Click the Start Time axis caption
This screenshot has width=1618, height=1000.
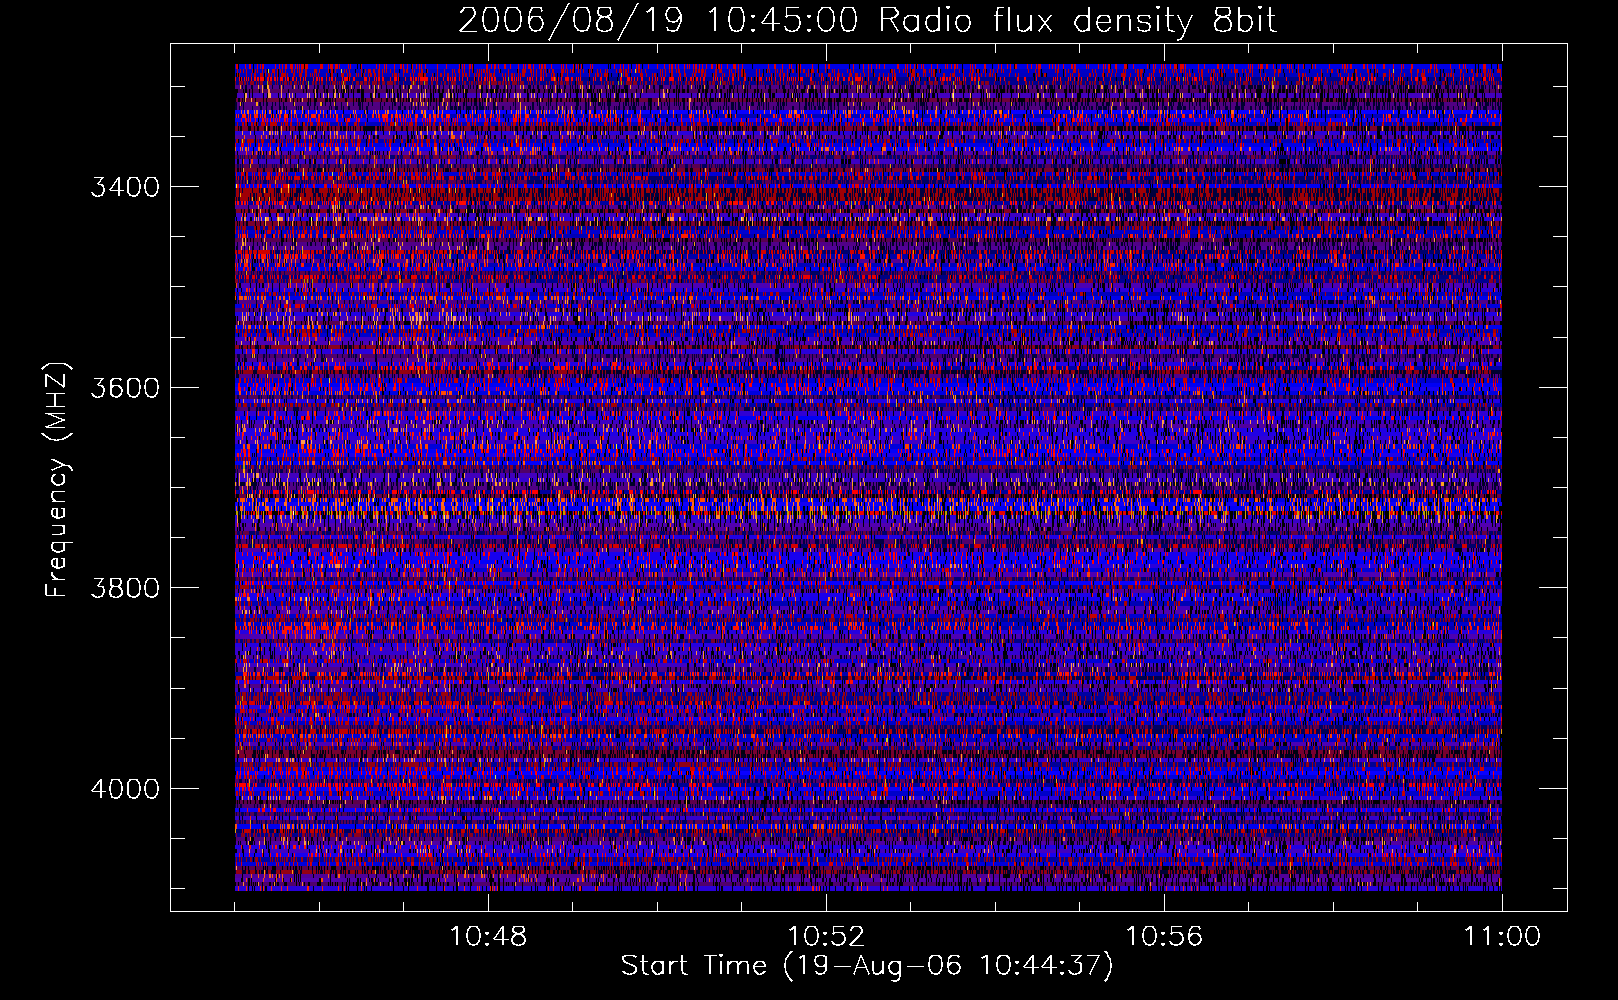867,966
